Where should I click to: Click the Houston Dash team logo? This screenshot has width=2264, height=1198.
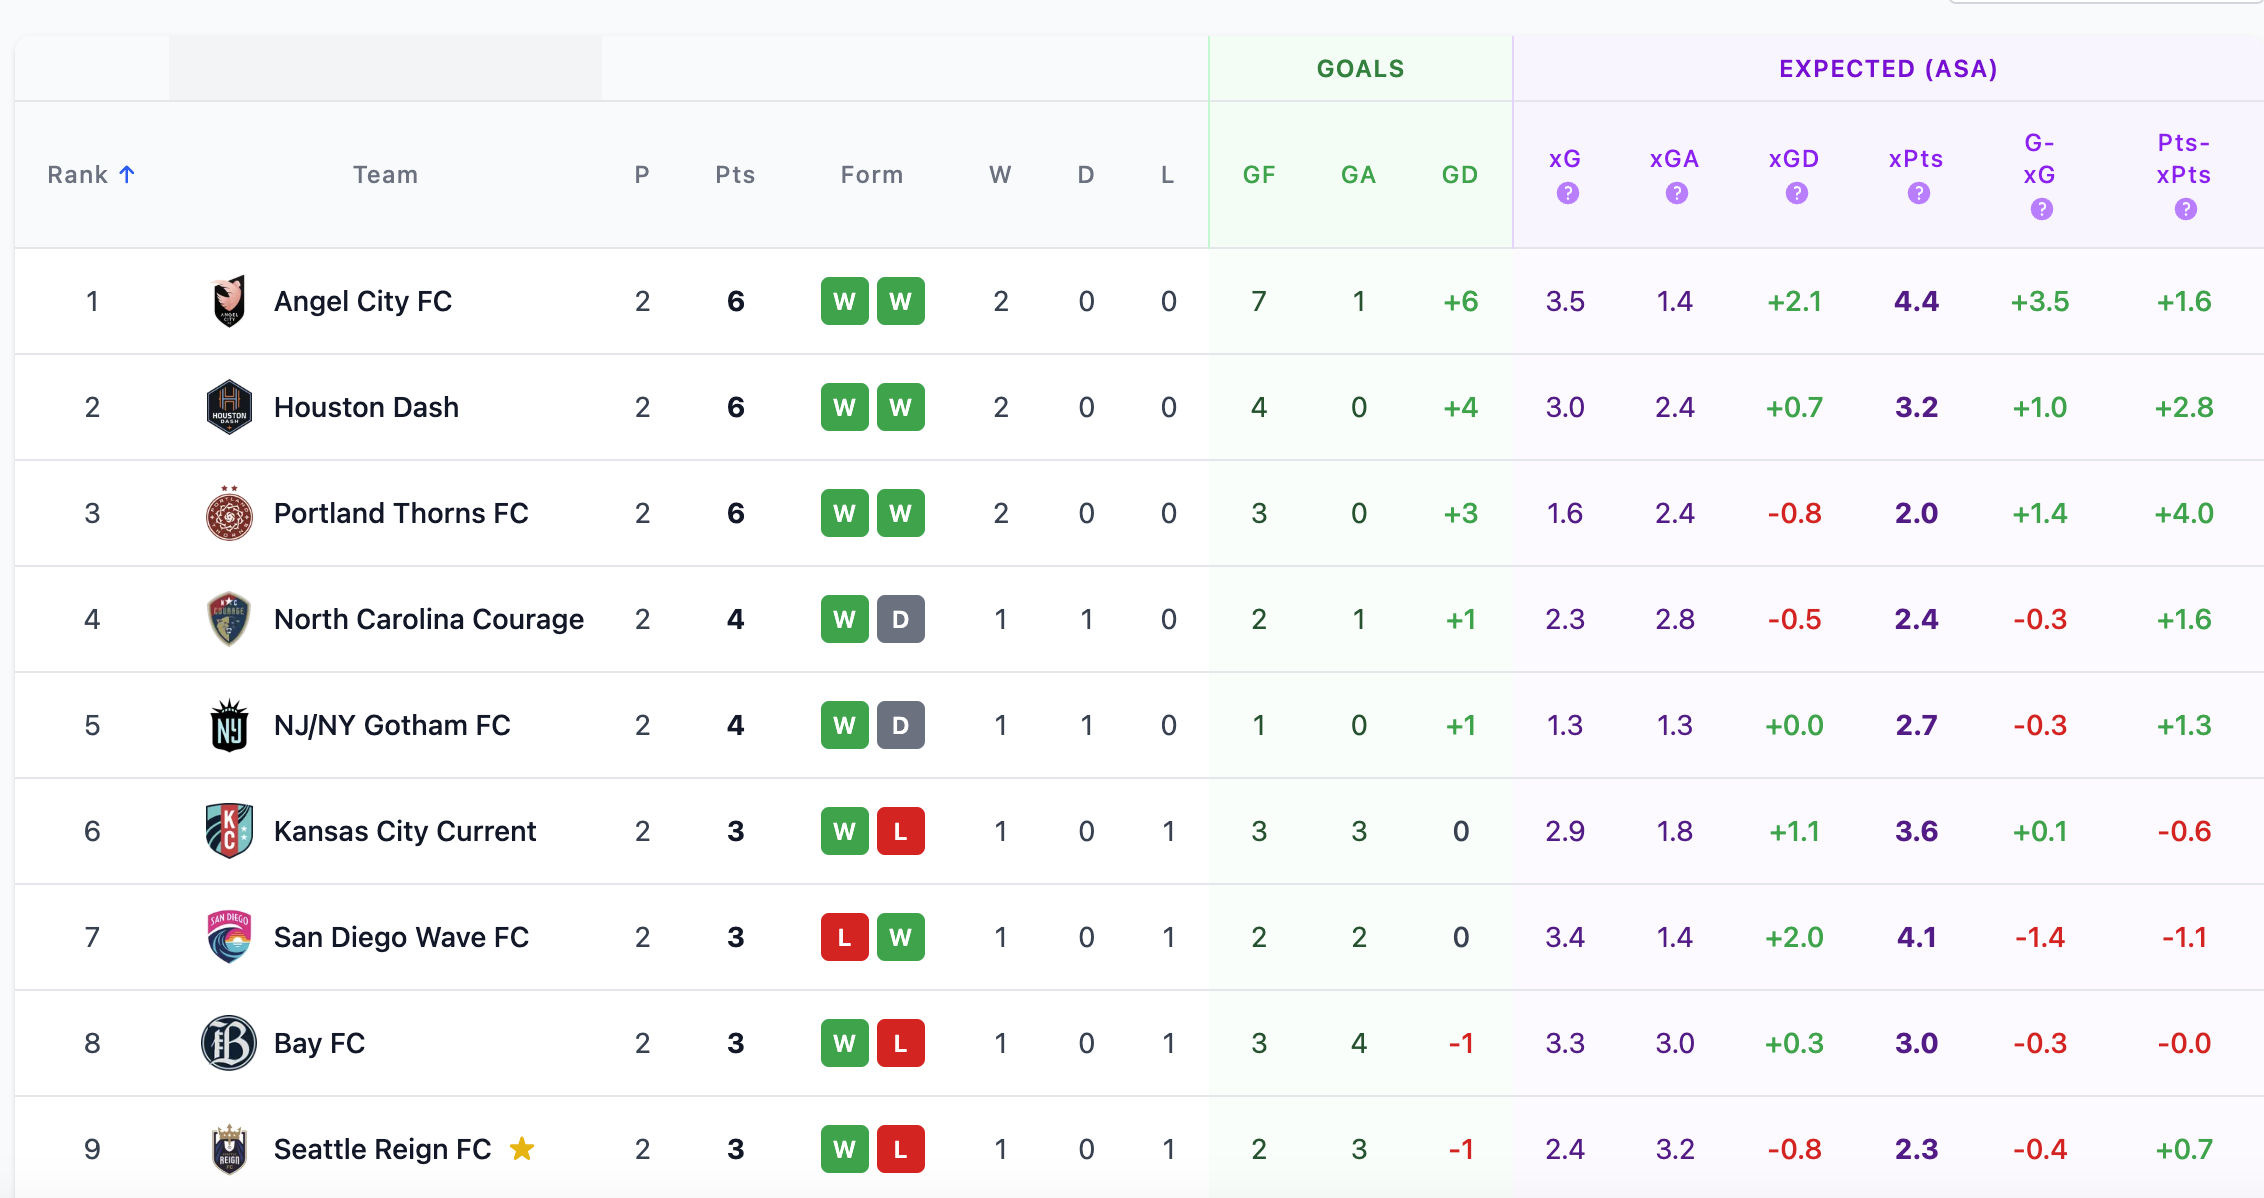tap(229, 407)
